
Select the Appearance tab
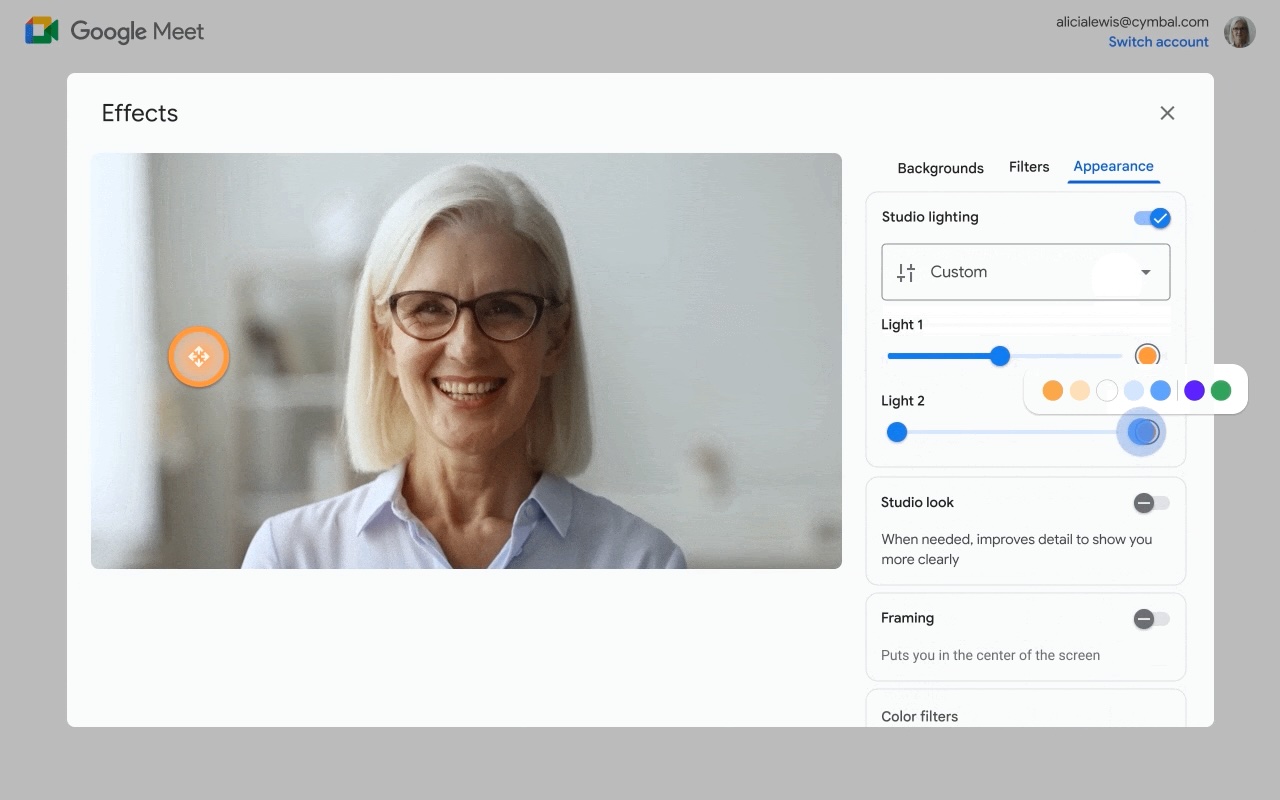(1113, 166)
